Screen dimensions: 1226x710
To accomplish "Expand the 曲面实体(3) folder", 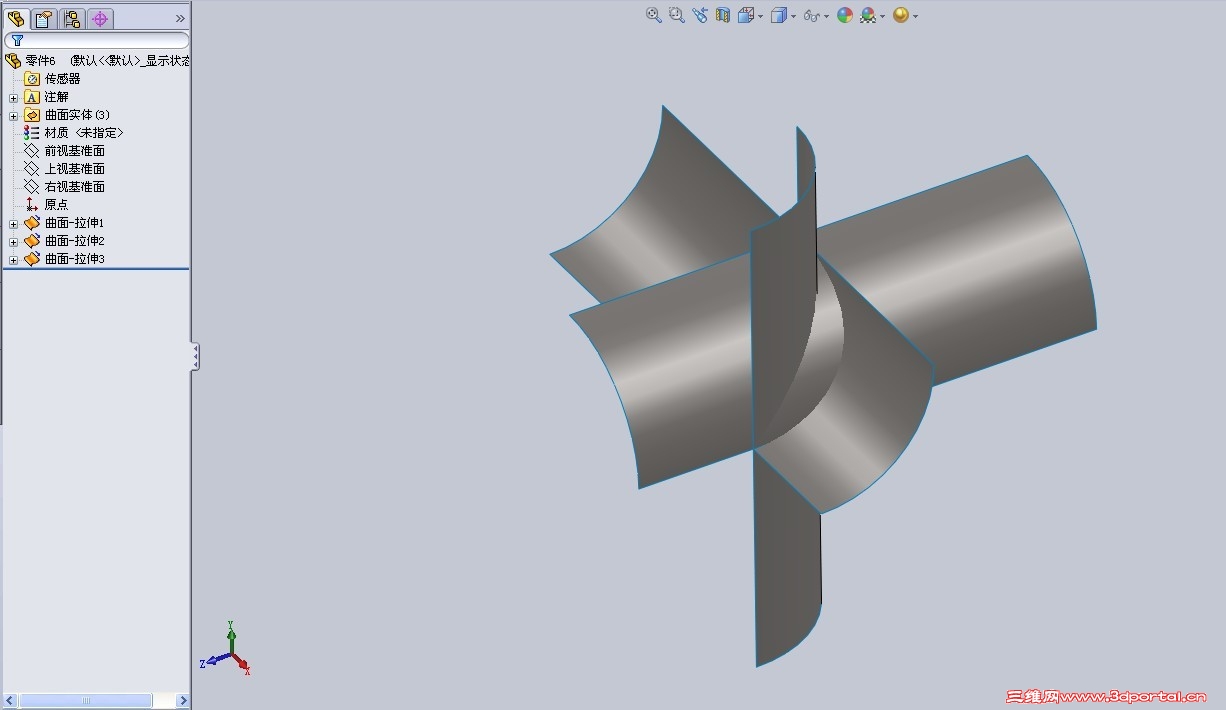I will (x=13, y=115).
